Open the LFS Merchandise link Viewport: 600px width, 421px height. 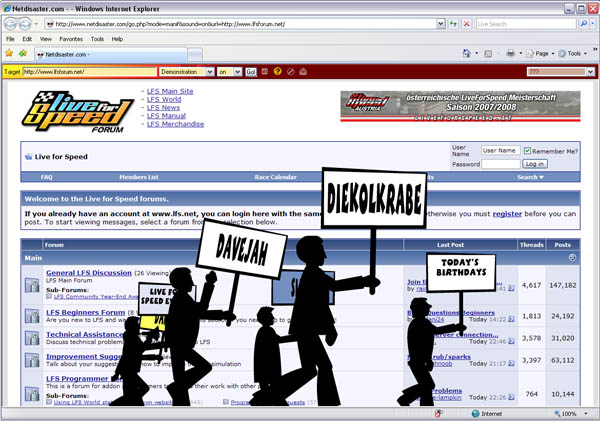click(x=175, y=124)
